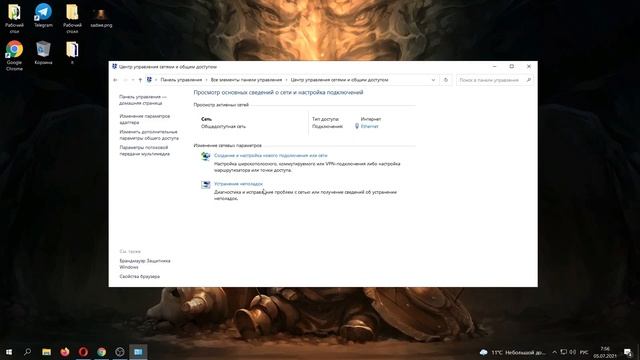Image resolution: width=640 pixels, height=360 pixels.
Task: Open Изменение параметров адаптера link
Action: pos(145,119)
